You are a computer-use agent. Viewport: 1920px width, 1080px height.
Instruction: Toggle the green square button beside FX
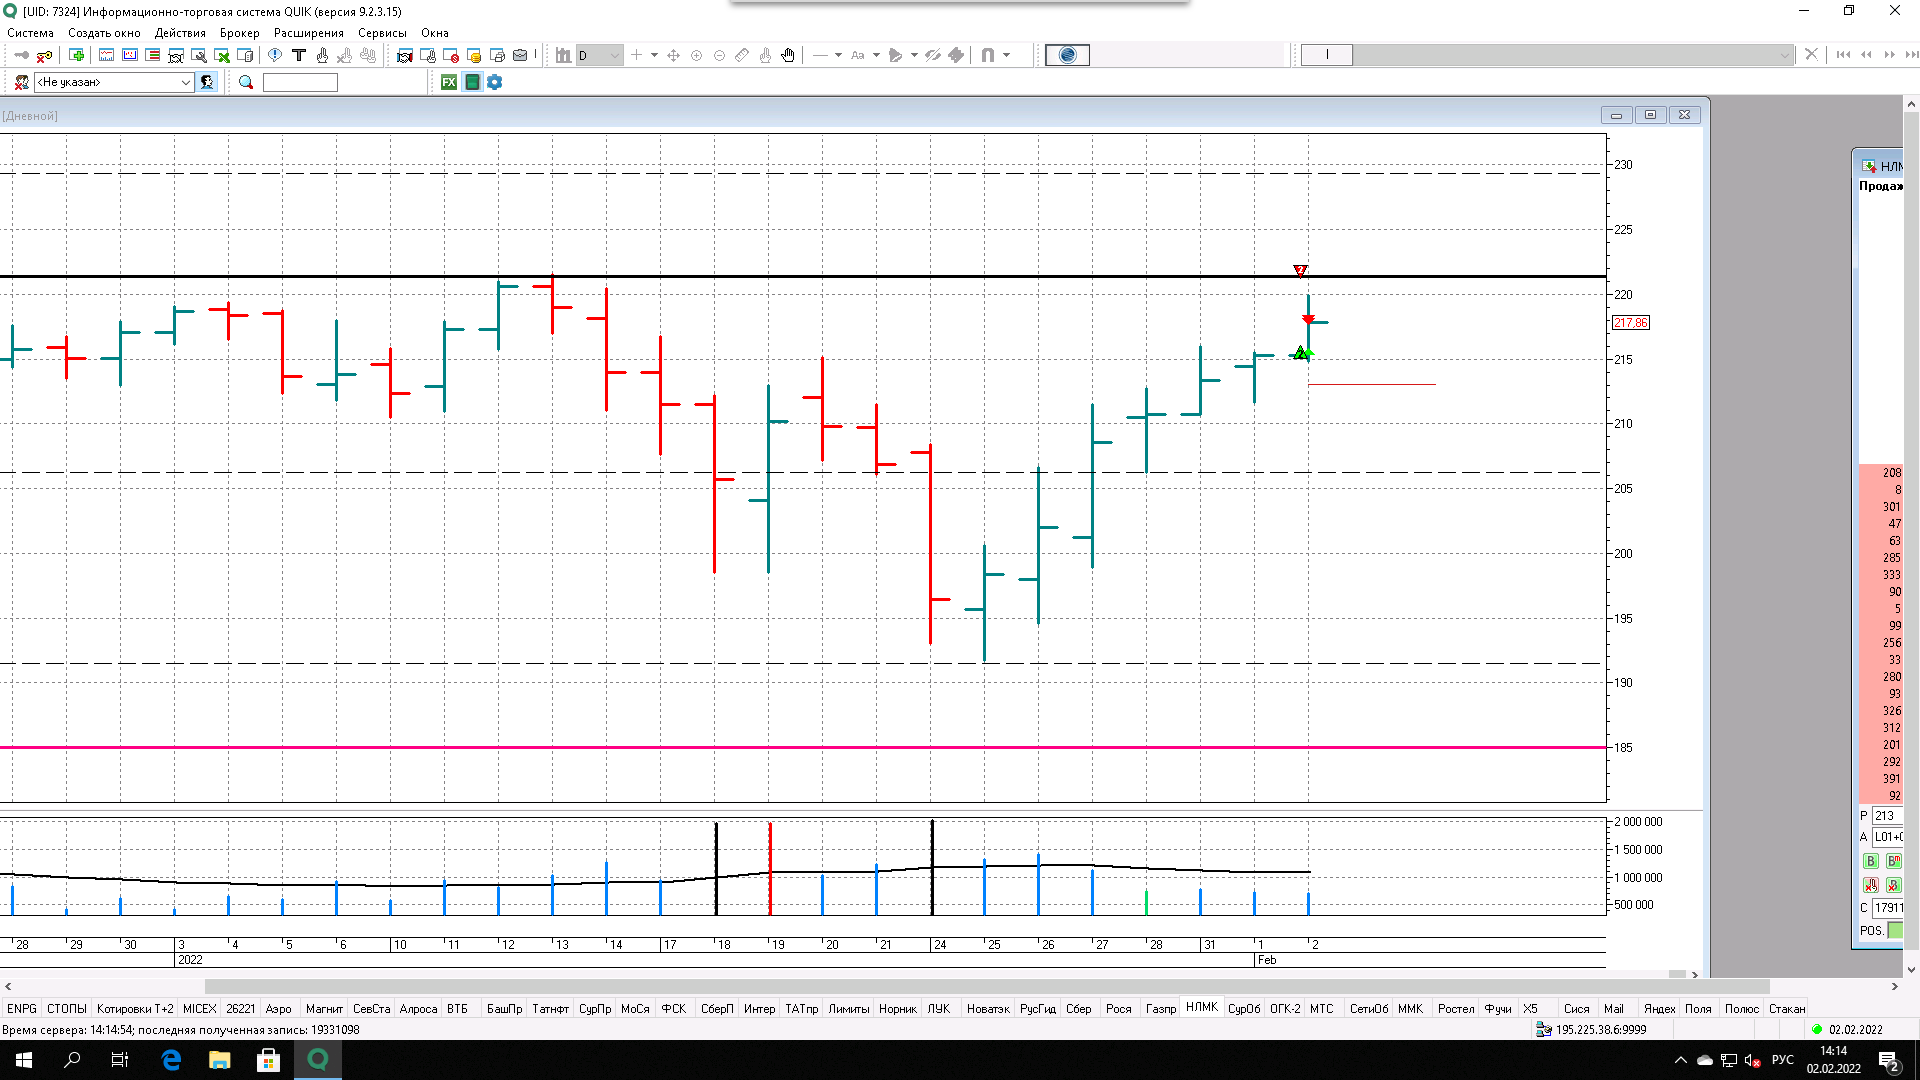[472, 82]
